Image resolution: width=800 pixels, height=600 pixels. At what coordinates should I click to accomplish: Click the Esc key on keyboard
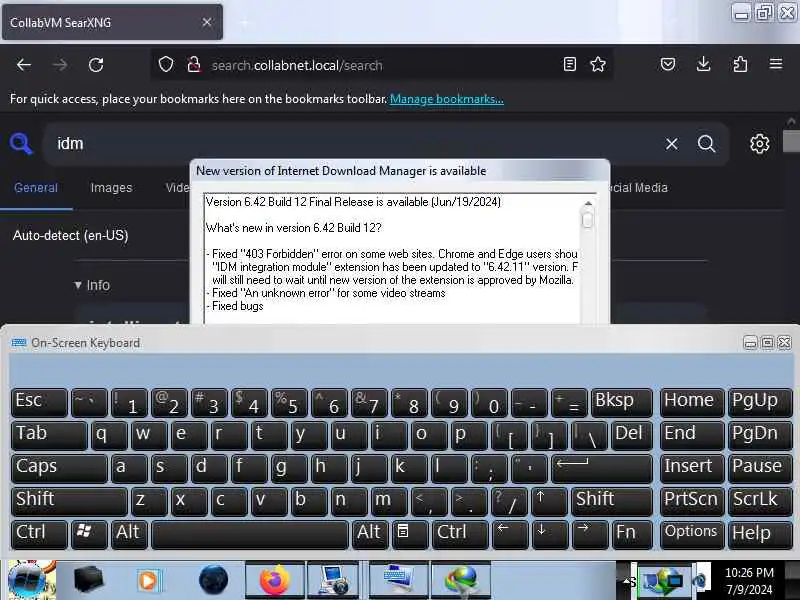(39, 402)
